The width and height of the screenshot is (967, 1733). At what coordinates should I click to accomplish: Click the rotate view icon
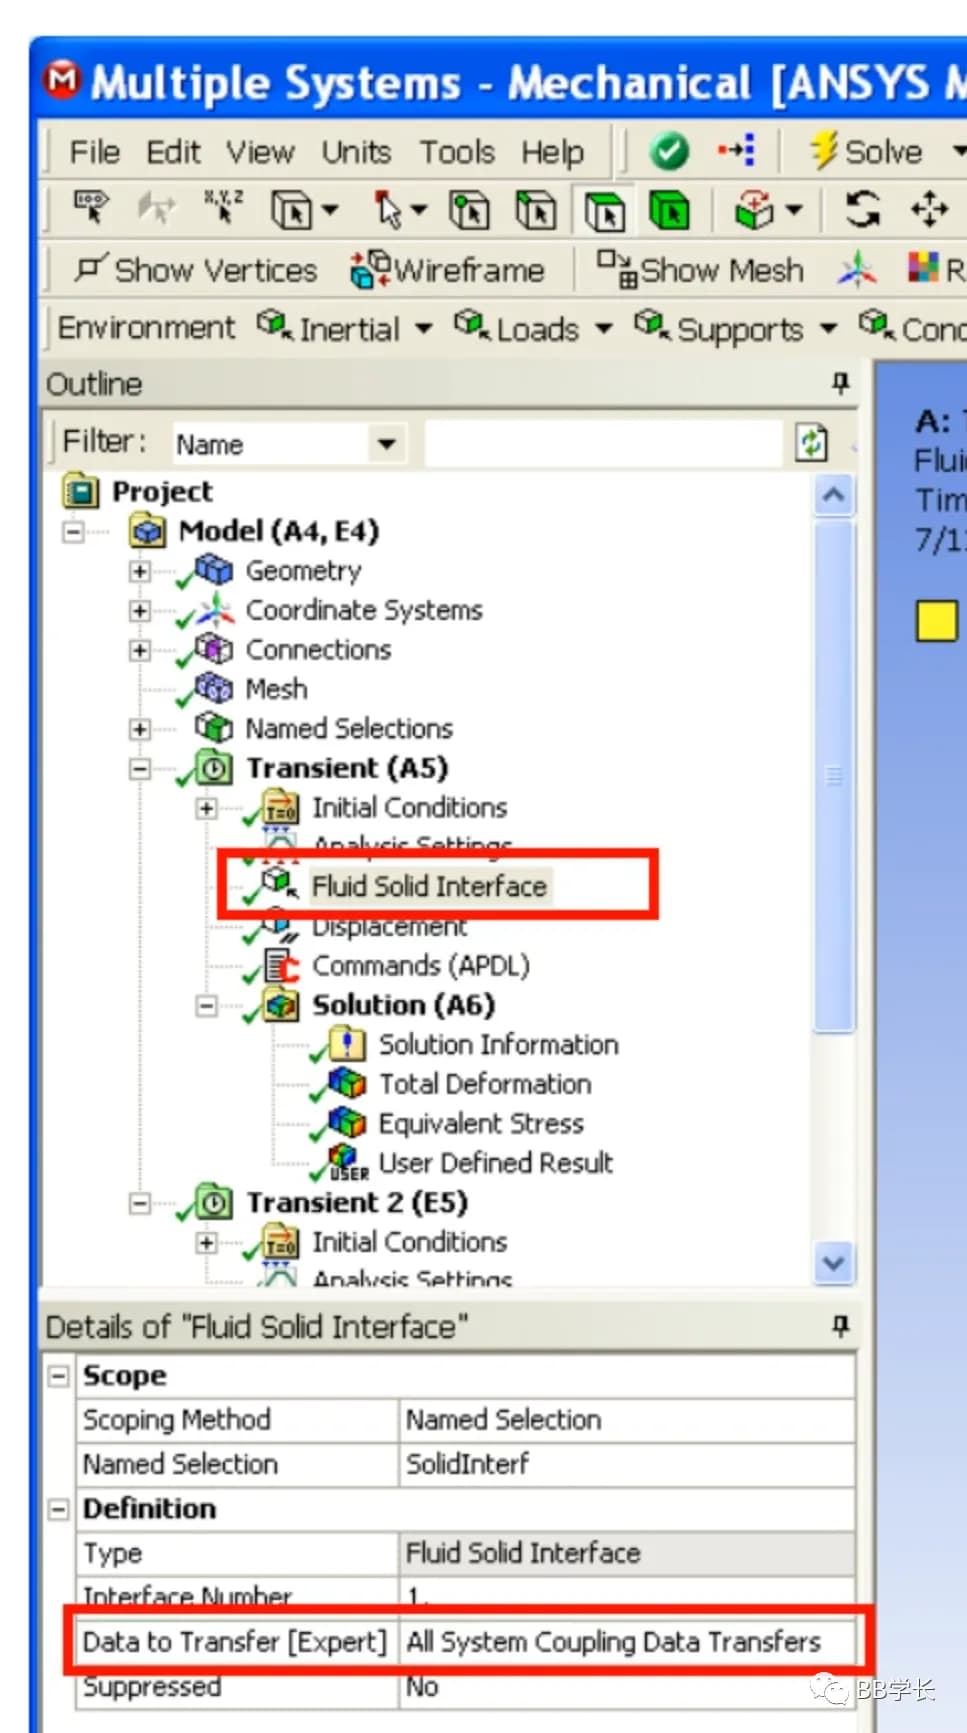point(862,210)
